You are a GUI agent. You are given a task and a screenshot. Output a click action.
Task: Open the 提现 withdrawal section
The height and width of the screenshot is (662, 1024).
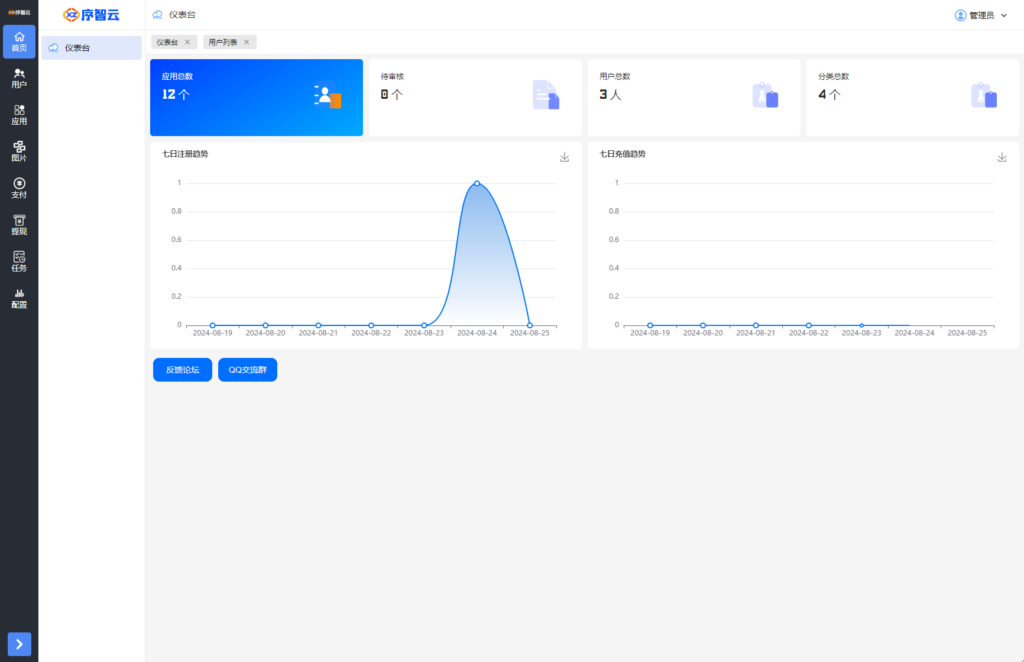[19, 225]
